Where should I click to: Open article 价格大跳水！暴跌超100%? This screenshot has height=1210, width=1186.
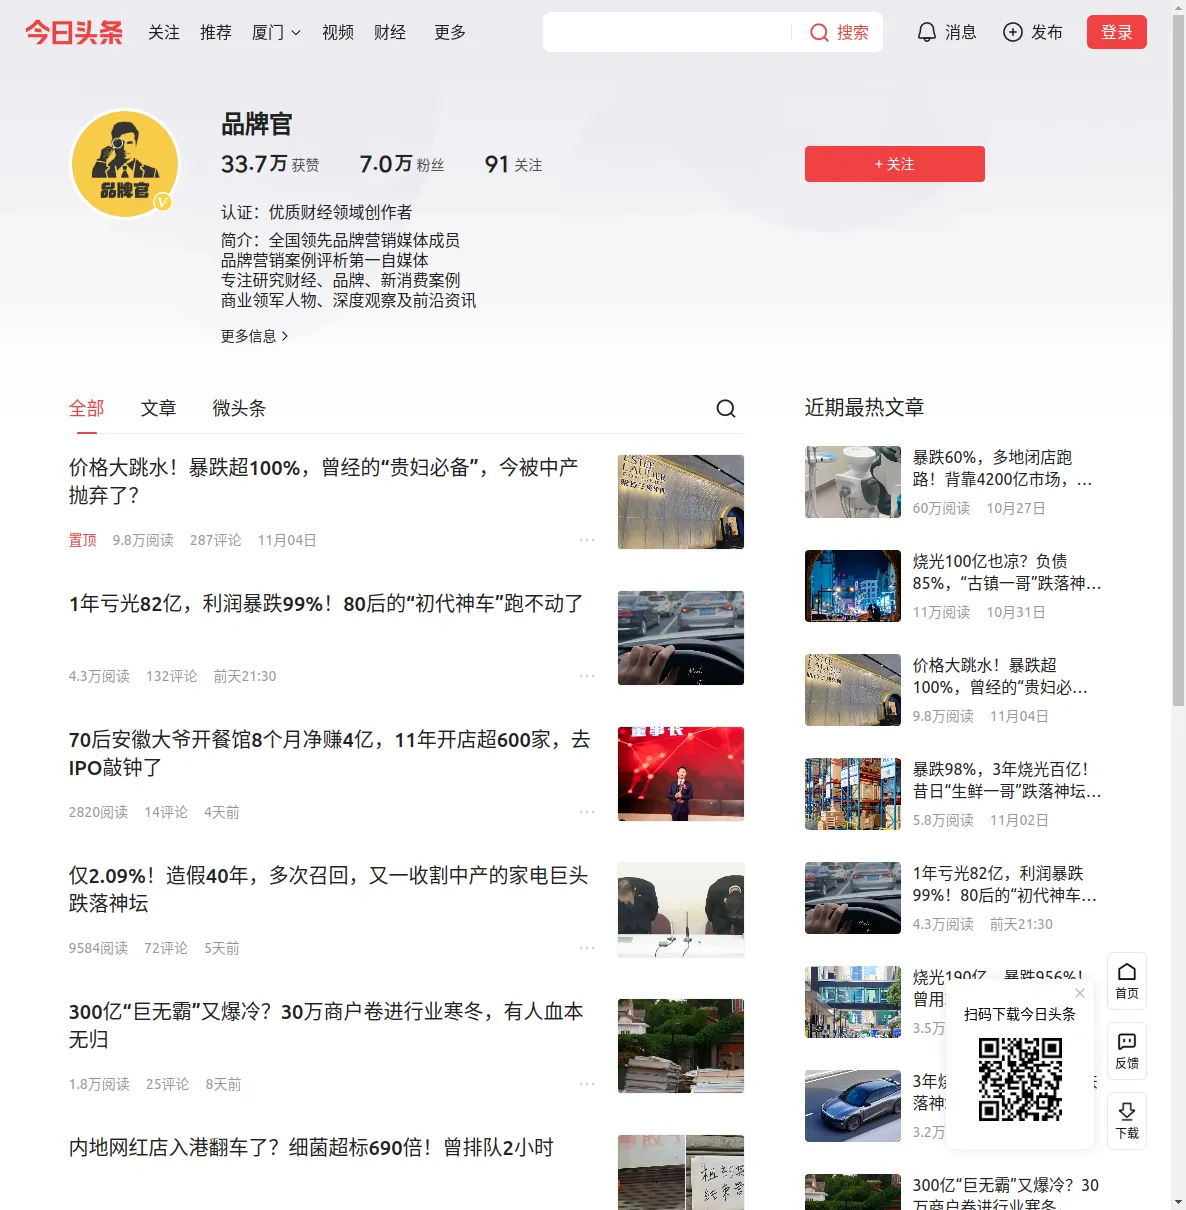(324, 481)
